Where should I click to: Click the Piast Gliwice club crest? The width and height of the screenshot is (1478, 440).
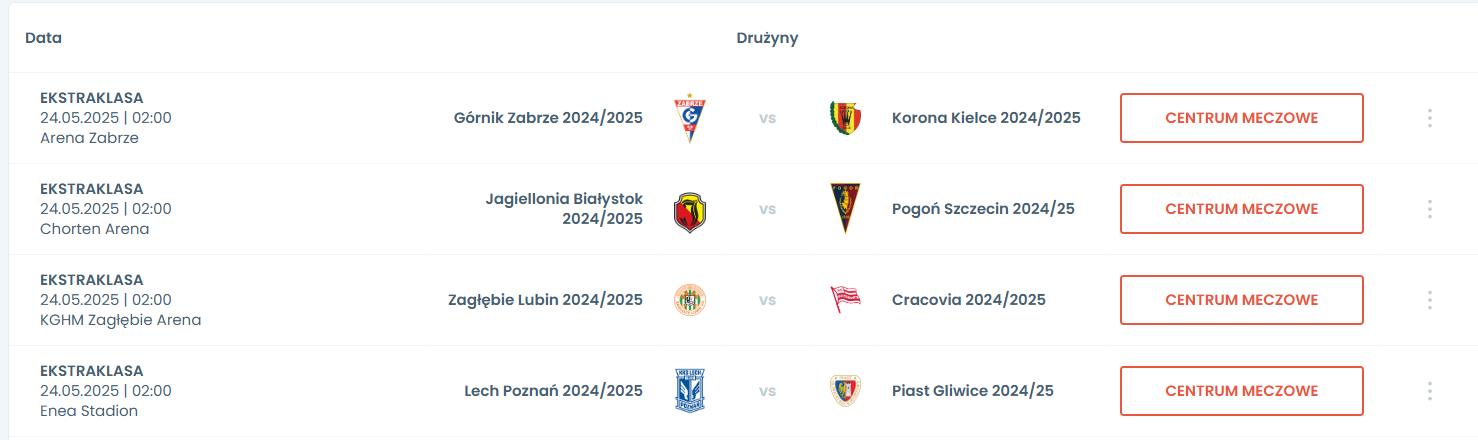845,391
